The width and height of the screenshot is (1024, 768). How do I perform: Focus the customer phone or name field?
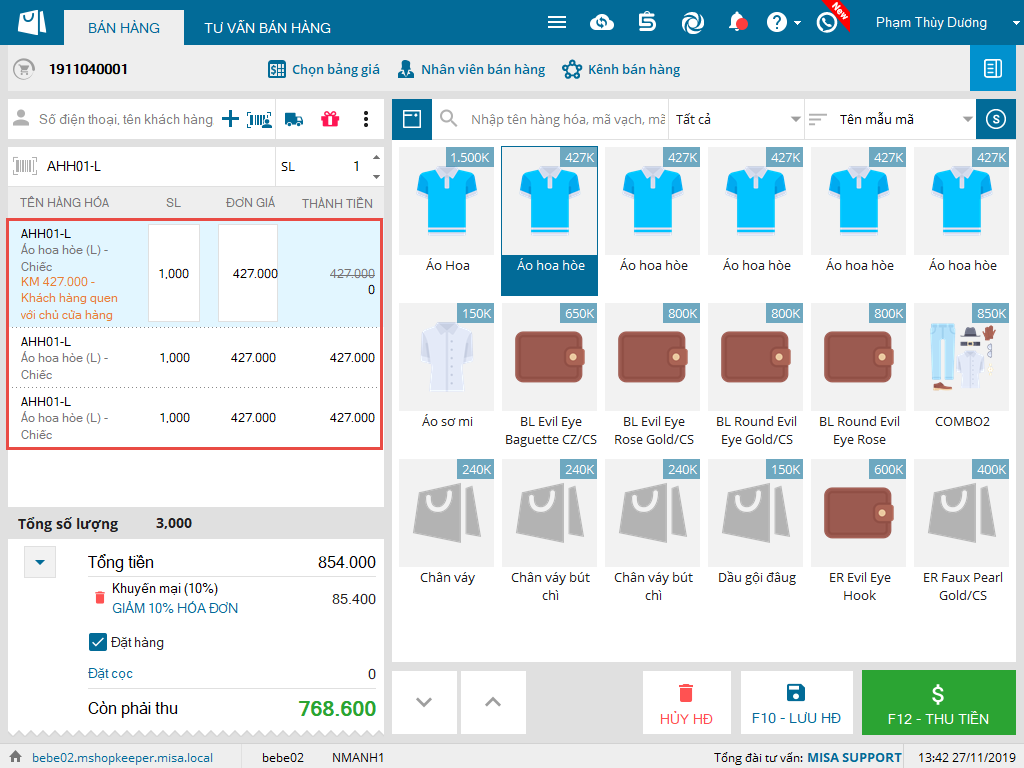(x=125, y=120)
